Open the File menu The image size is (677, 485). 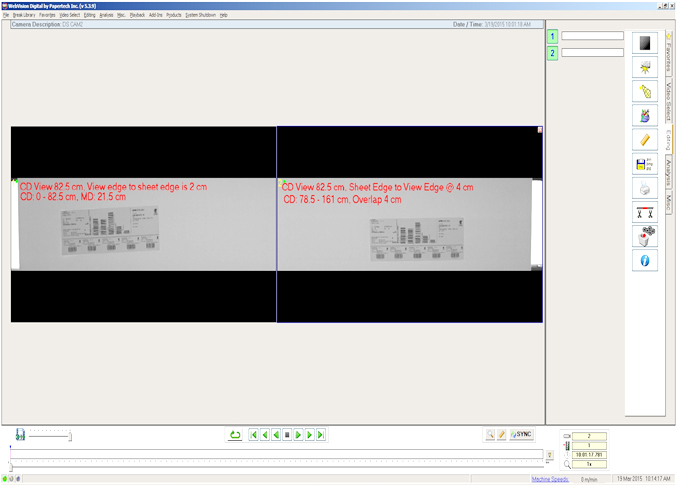pyautogui.click(x=6, y=15)
